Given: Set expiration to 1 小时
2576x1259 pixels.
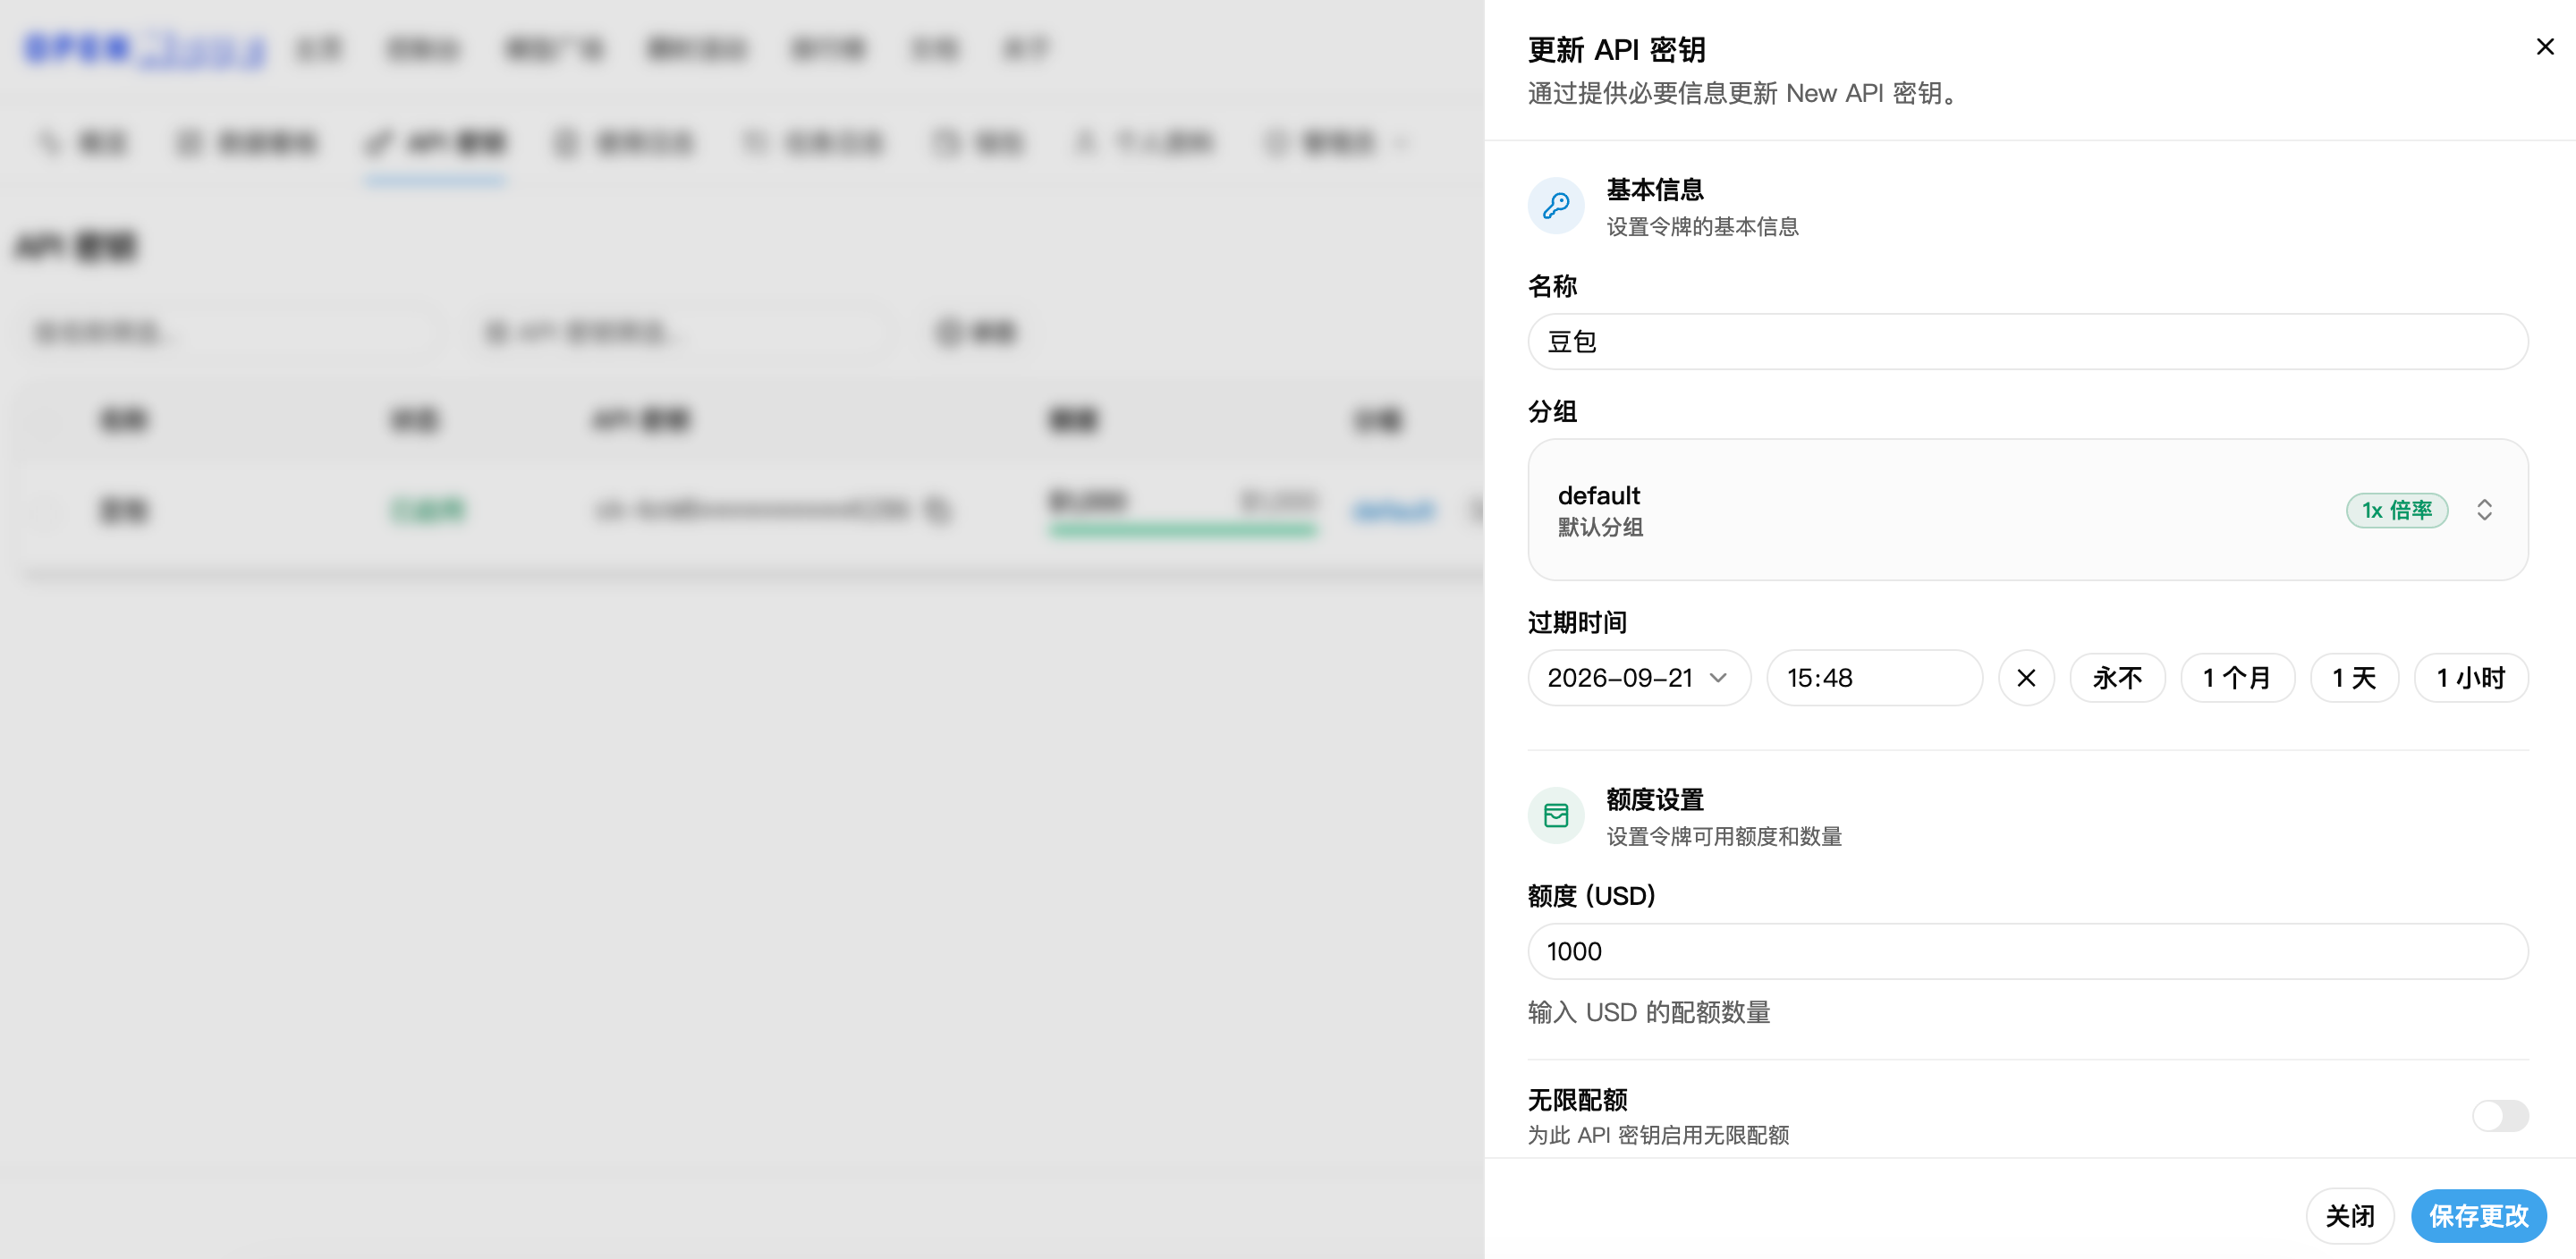Looking at the screenshot, I should point(2470,678).
